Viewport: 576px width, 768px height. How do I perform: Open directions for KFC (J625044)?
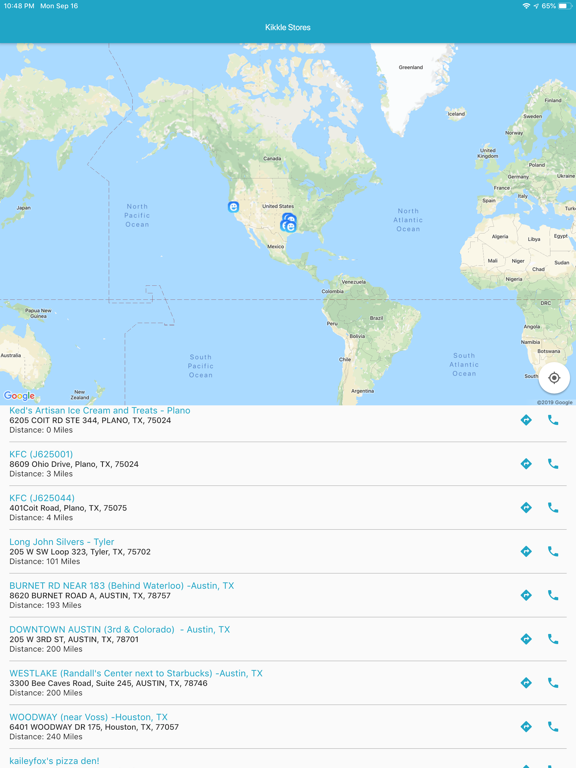(x=526, y=507)
